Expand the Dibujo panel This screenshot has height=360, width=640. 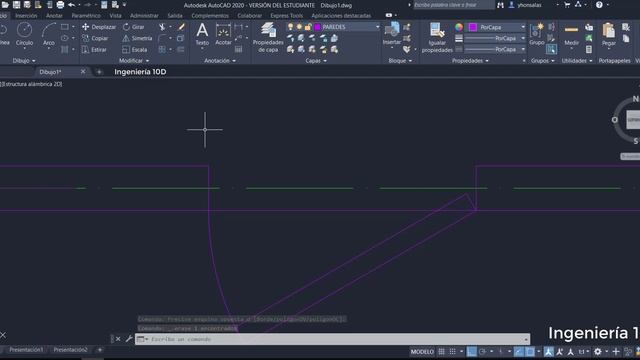[24, 60]
